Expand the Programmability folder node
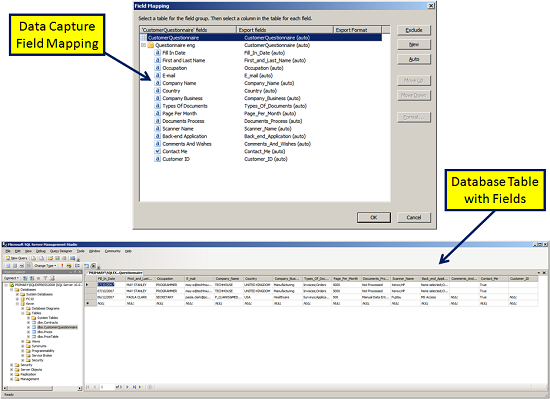 pyautogui.click(x=23, y=351)
